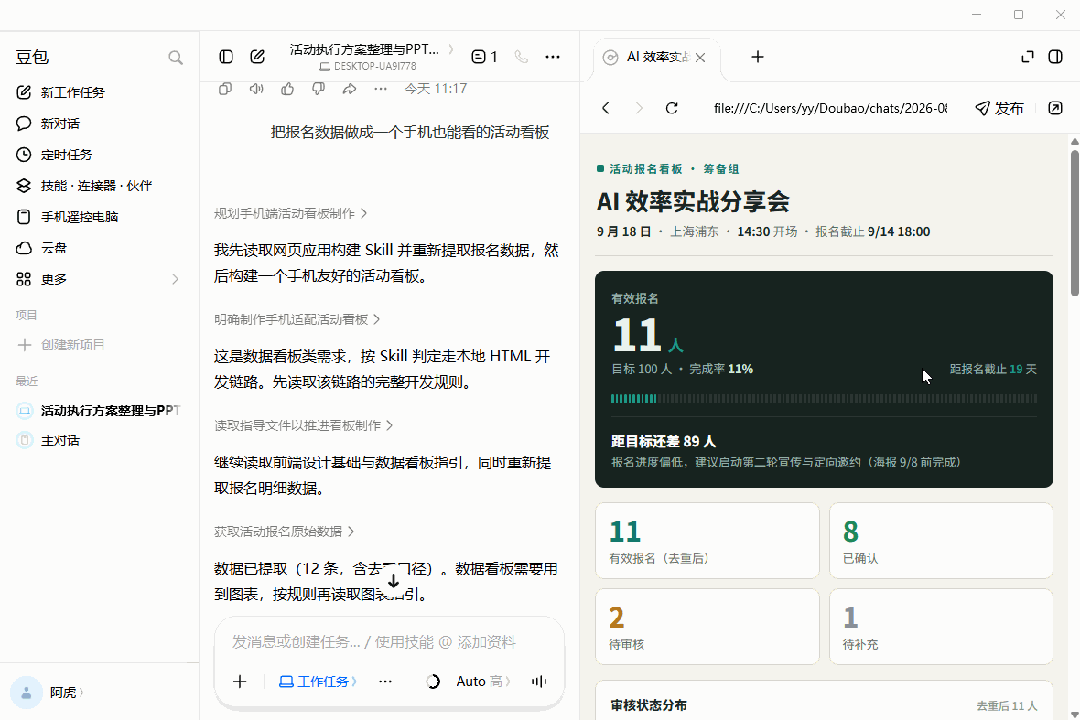This screenshot has width=1080, height=720.
Task: Click registration progress bar in dashboard
Action: point(824,398)
